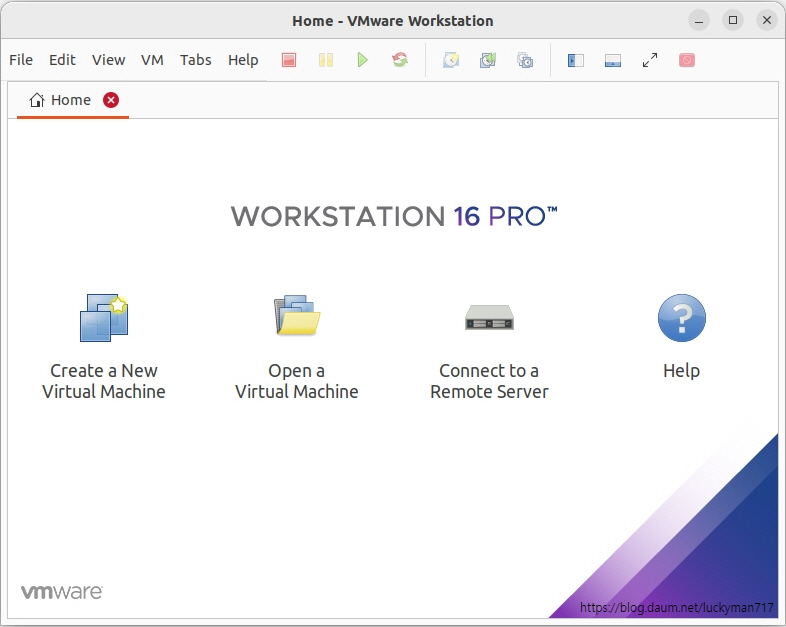Close the Home tab with red X
Screen dimensions: 786x627
click(111, 100)
